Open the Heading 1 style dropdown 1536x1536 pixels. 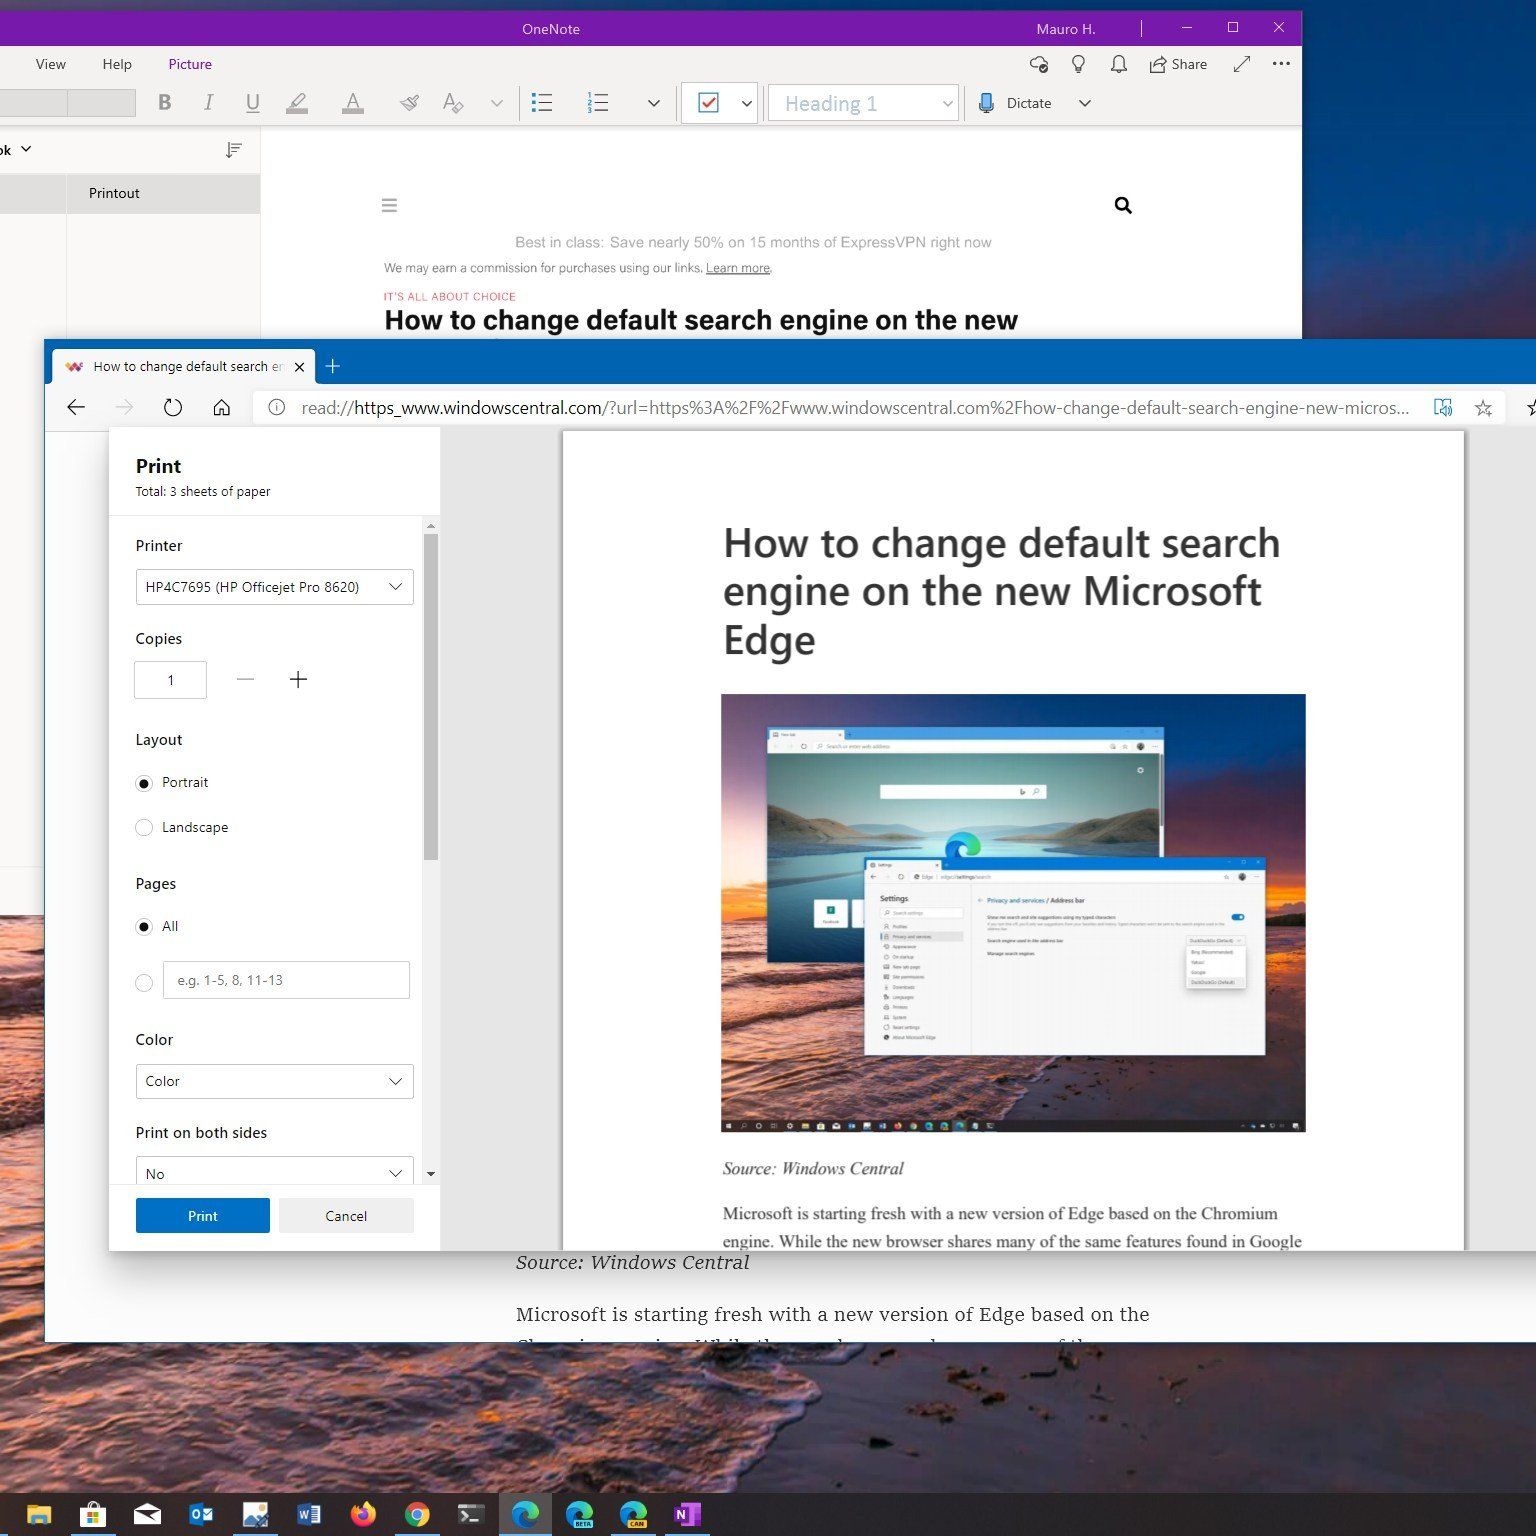pyautogui.click(x=862, y=103)
